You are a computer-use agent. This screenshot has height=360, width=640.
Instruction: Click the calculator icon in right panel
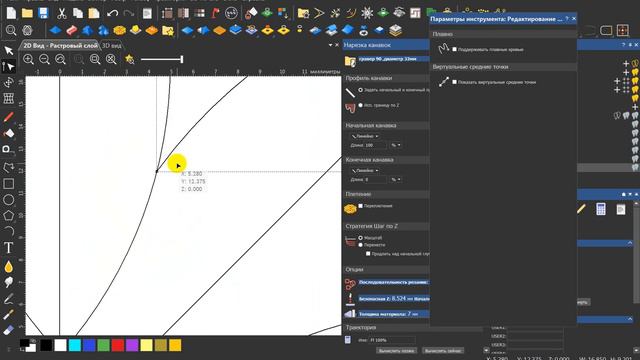(x=601, y=209)
